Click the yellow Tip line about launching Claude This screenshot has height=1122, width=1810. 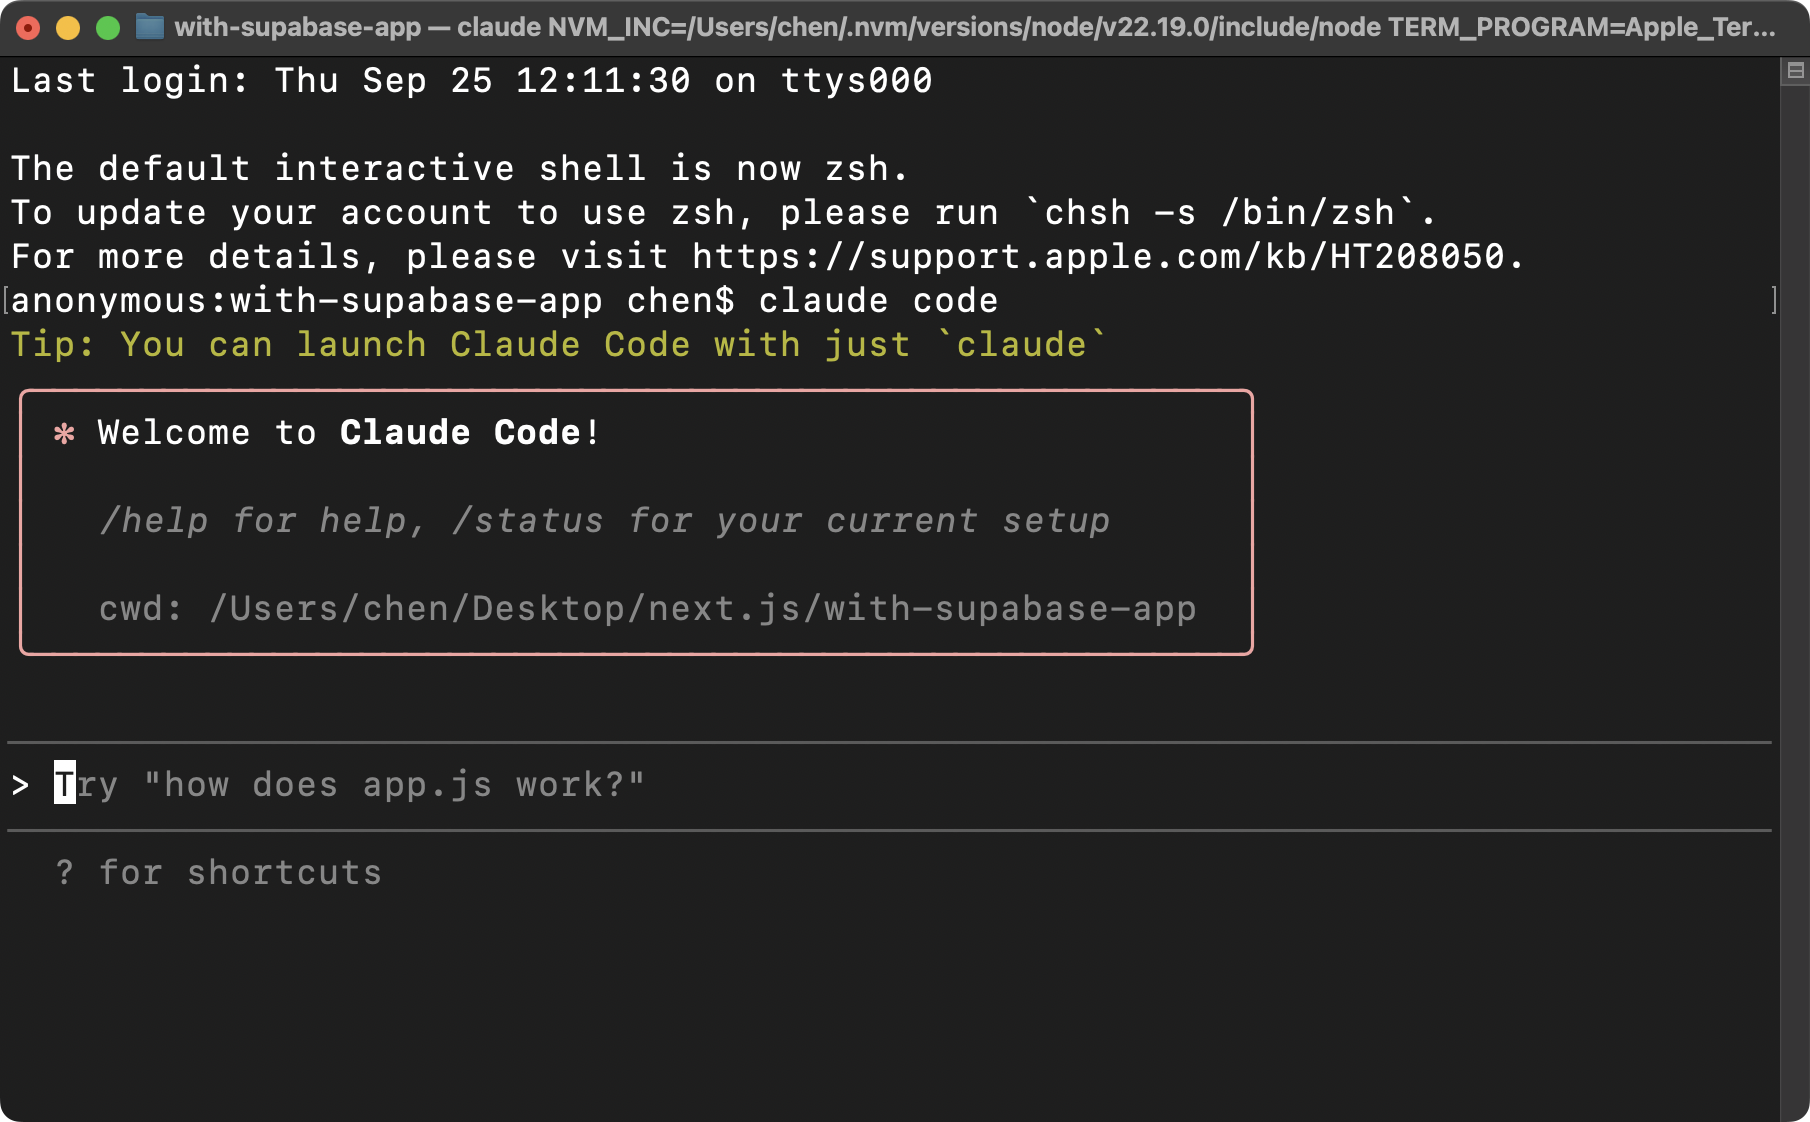click(558, 345)
